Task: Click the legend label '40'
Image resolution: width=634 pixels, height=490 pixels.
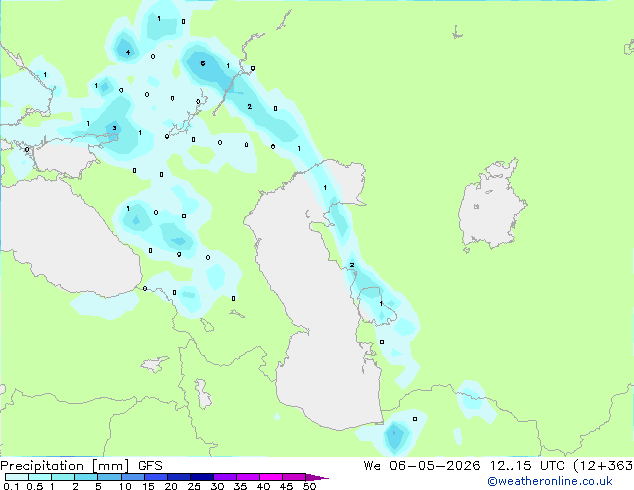Action: pos(263,486)
